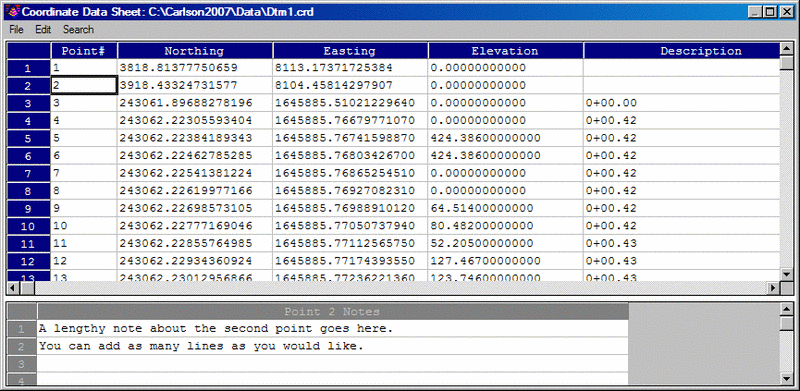Select notes row header 1

click(21, 329)
